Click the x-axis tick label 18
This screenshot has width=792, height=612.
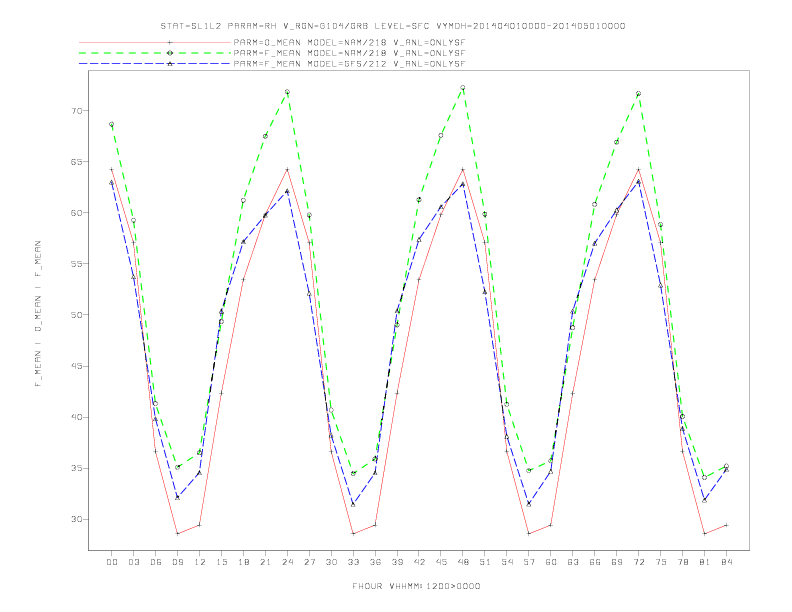point(243,562)
